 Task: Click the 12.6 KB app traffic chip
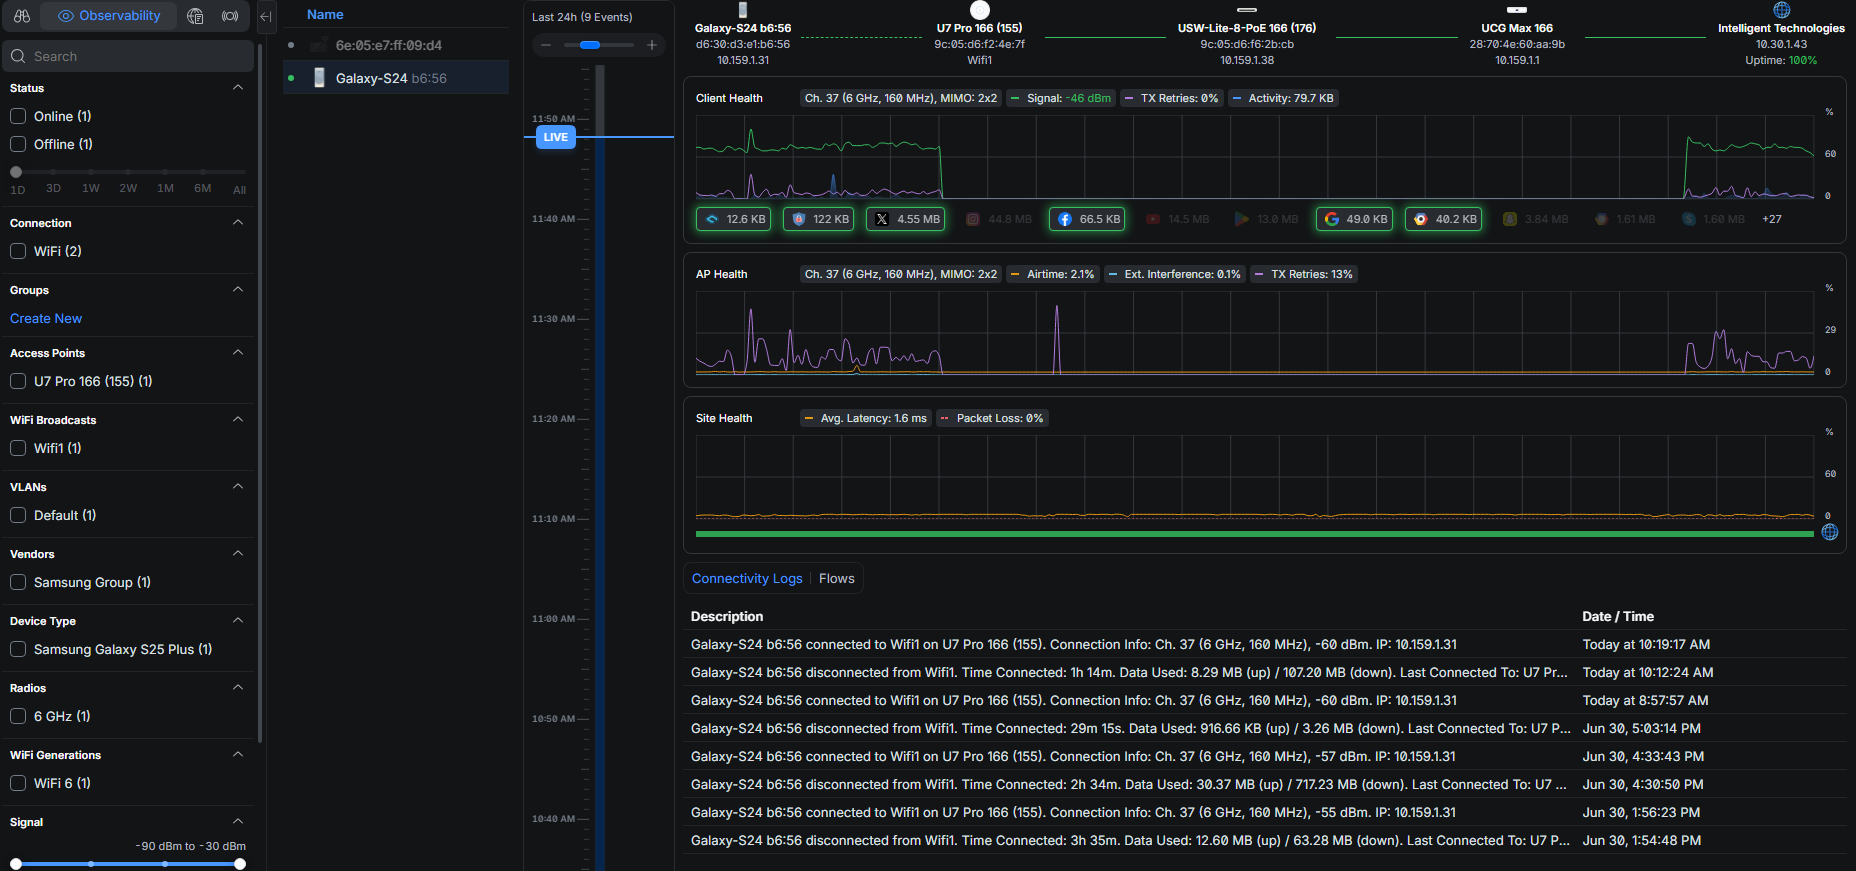tap(734, 219)
